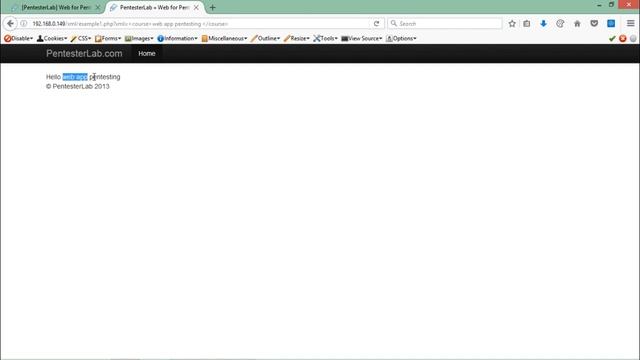Close the 'PentesterLab » Web for Pen' tab

(x=196, y=7)
